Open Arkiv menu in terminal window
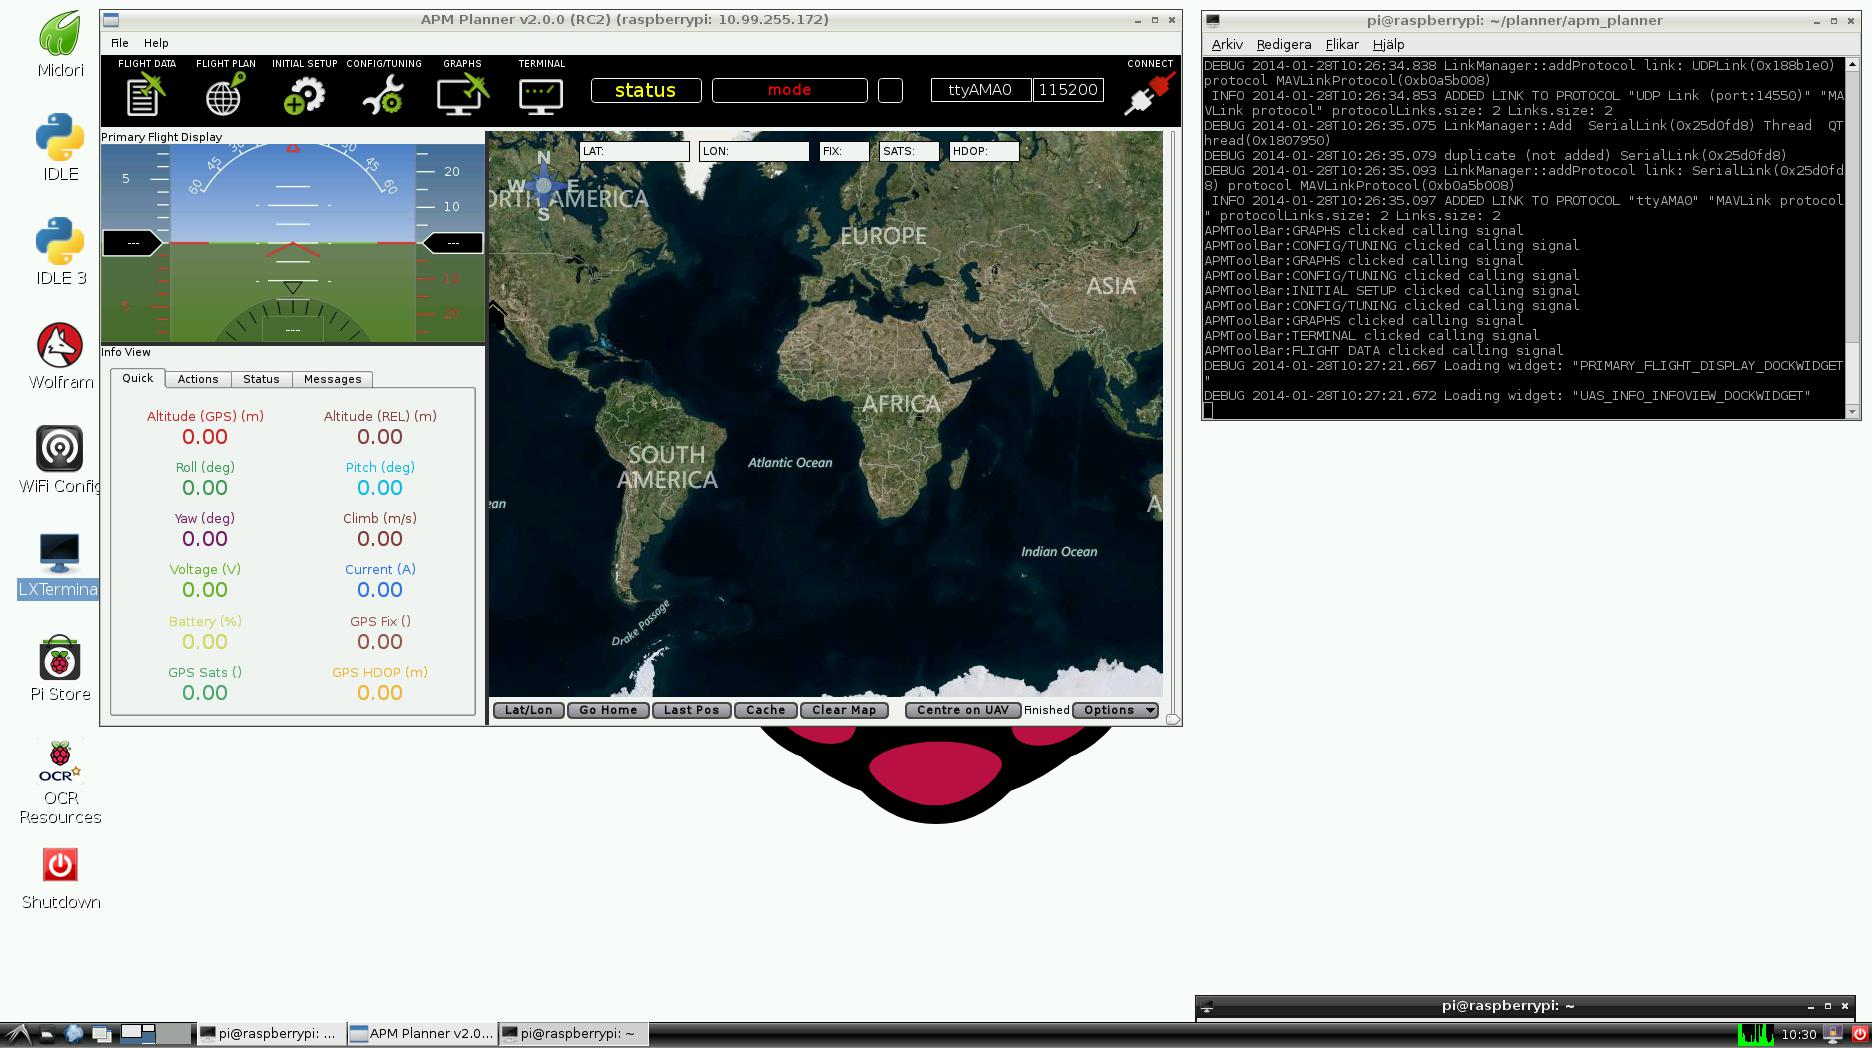Screen dimensions: 1872x1048 [1227, 44]
